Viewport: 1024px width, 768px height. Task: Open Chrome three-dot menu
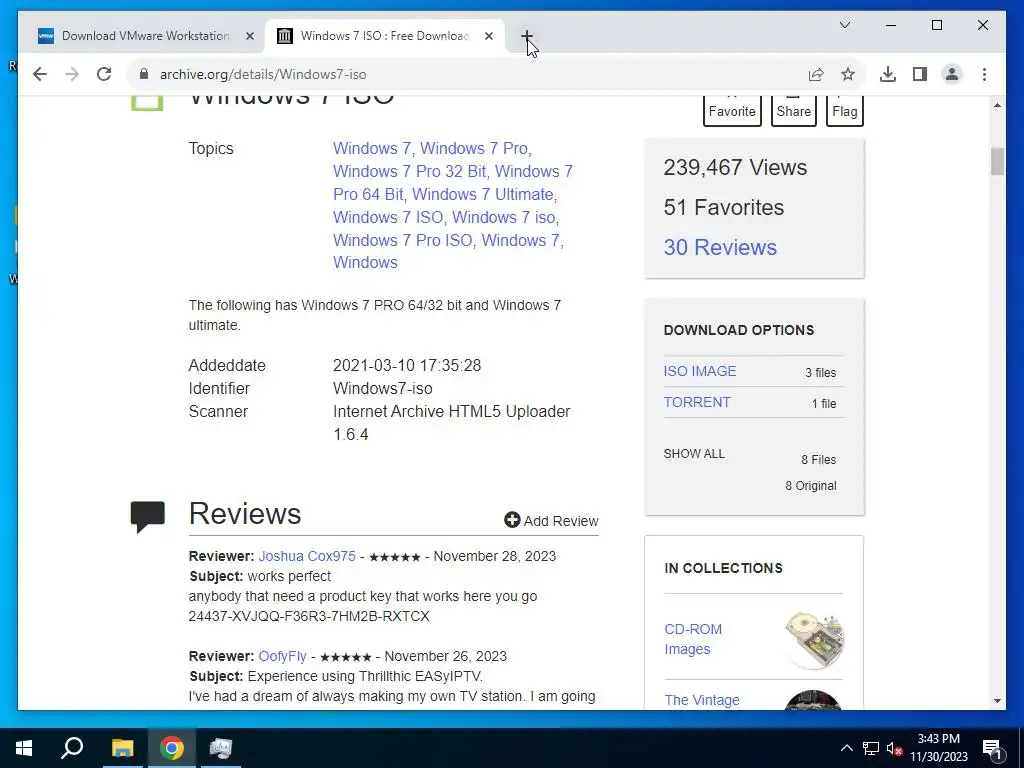point(984,74)
